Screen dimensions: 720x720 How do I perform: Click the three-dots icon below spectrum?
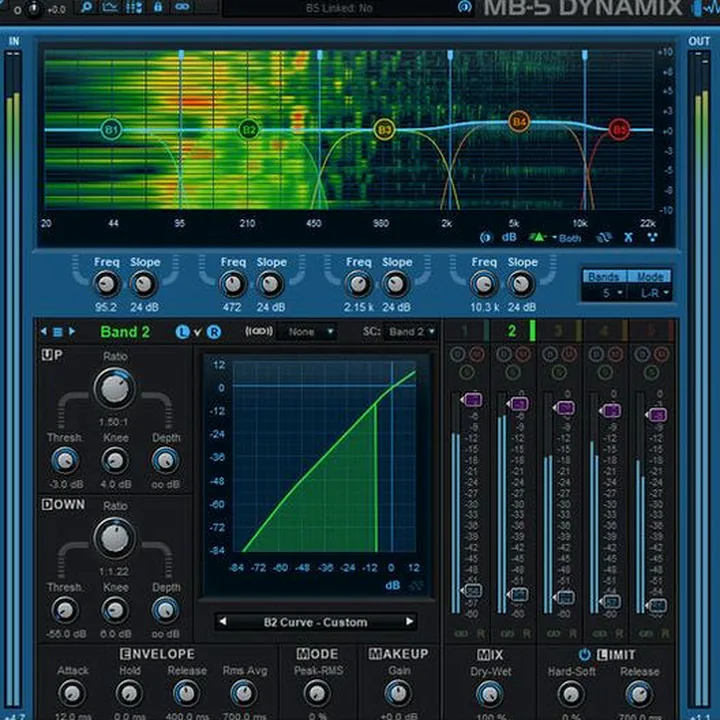[652, 237]
